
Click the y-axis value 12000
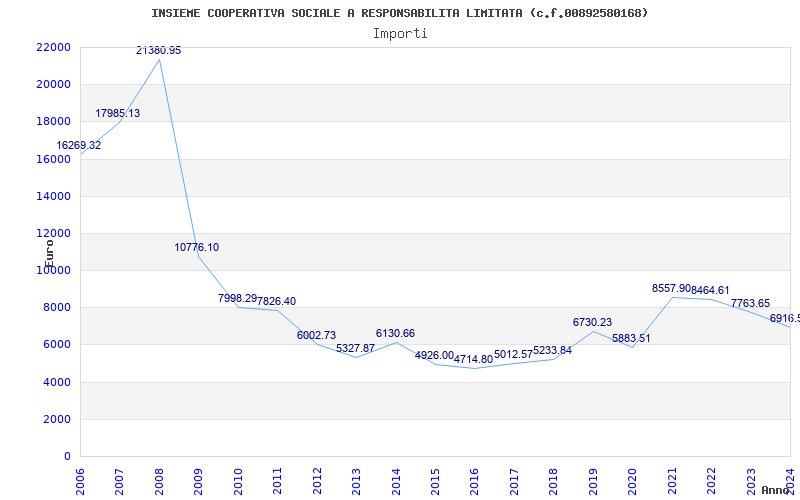54,234
